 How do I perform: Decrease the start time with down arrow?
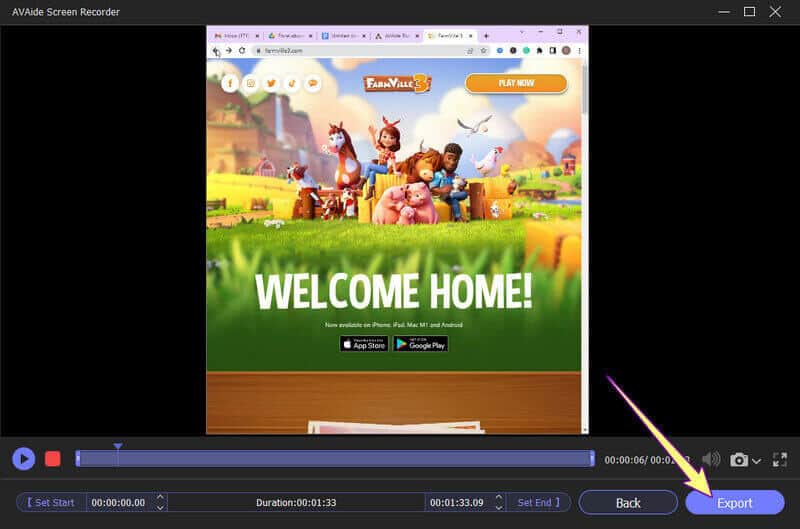160,508
